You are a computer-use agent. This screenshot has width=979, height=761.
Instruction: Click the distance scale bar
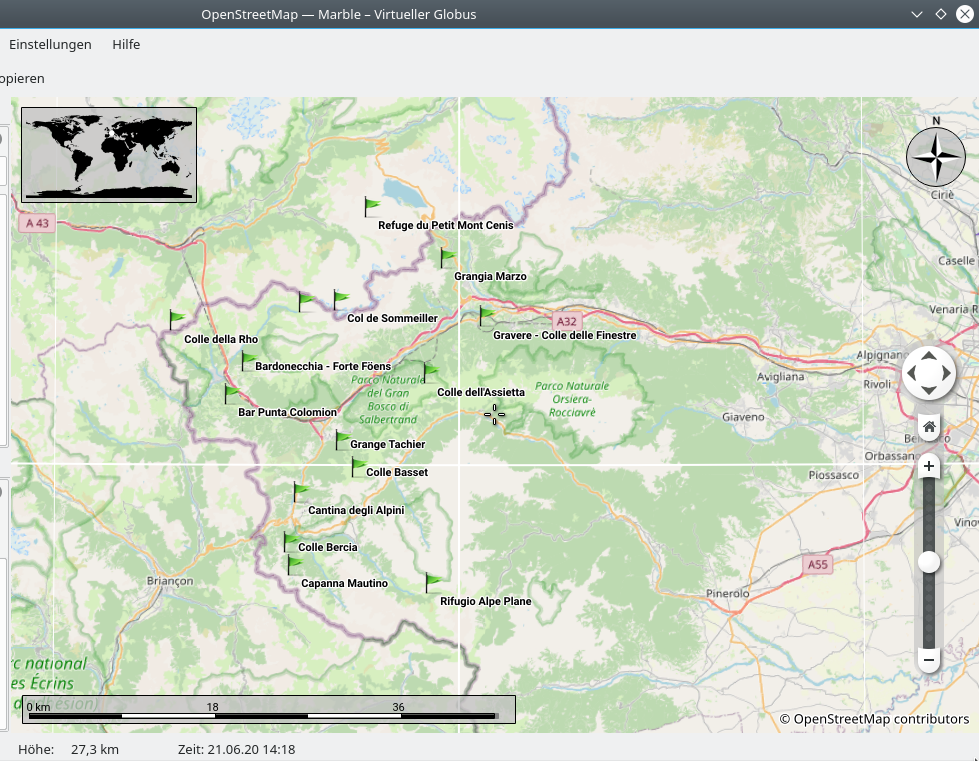[x=268, y=709]
